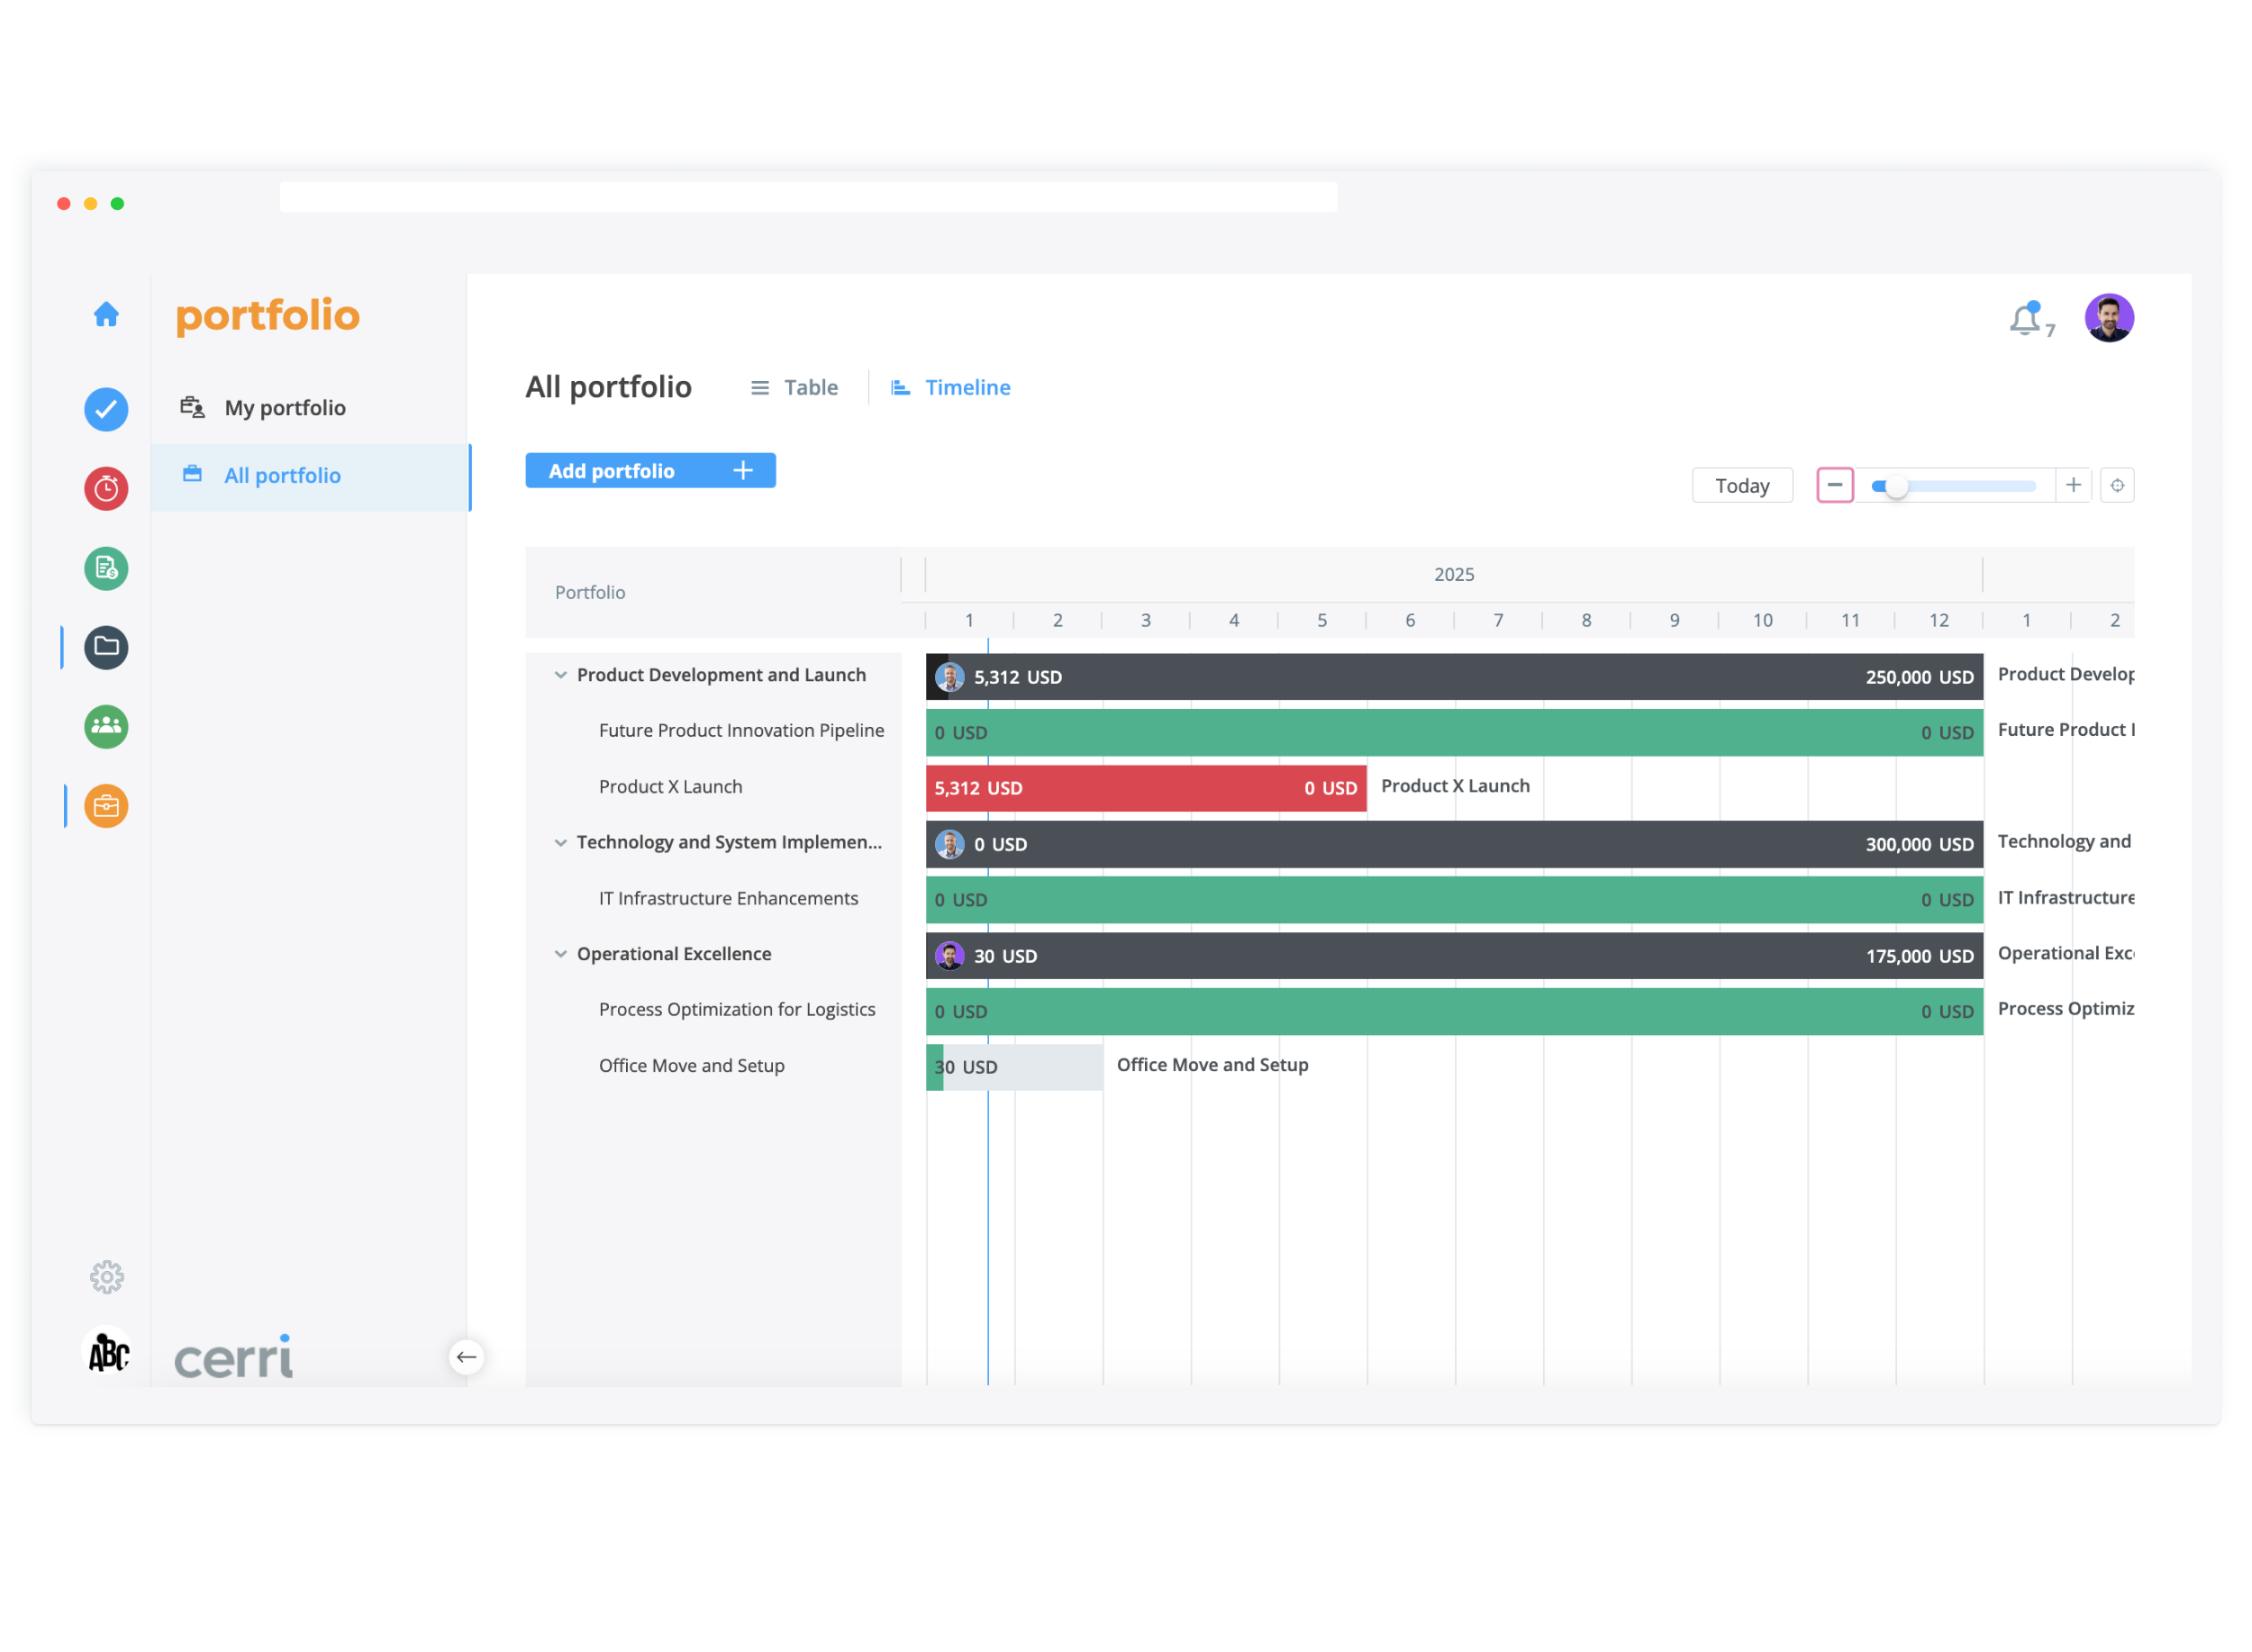2252x1652 pixels.
Task: Collapse the sidebar with arrow button
Action: point(466,1358)
